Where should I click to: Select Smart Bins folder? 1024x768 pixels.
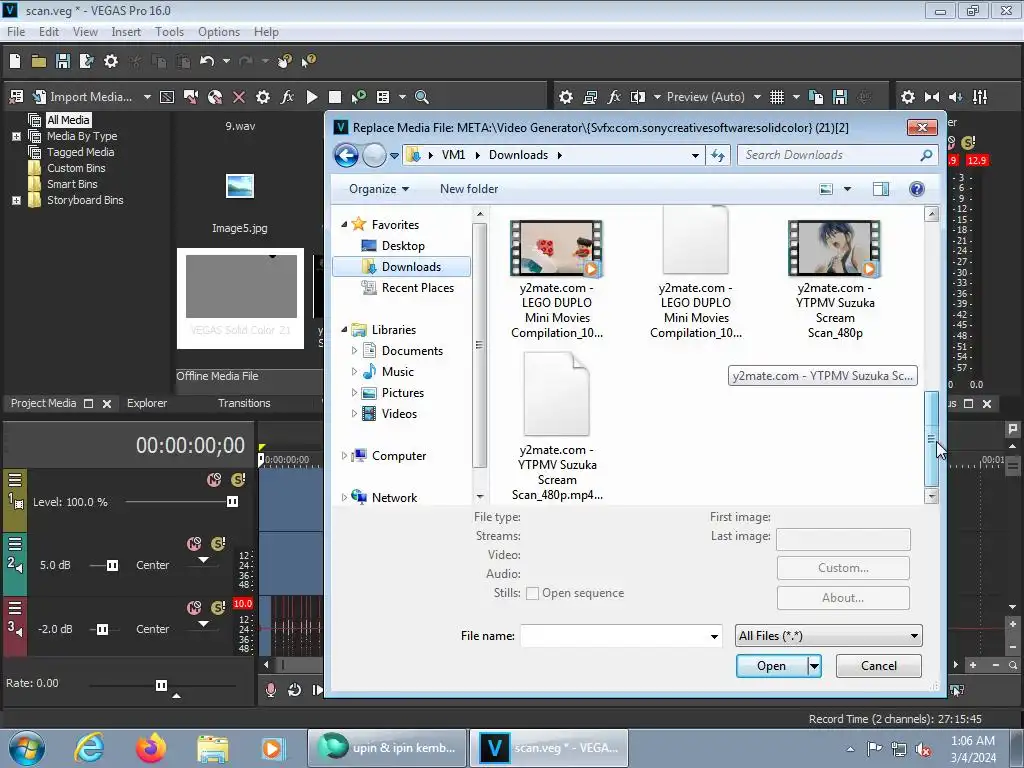point(72,184)
